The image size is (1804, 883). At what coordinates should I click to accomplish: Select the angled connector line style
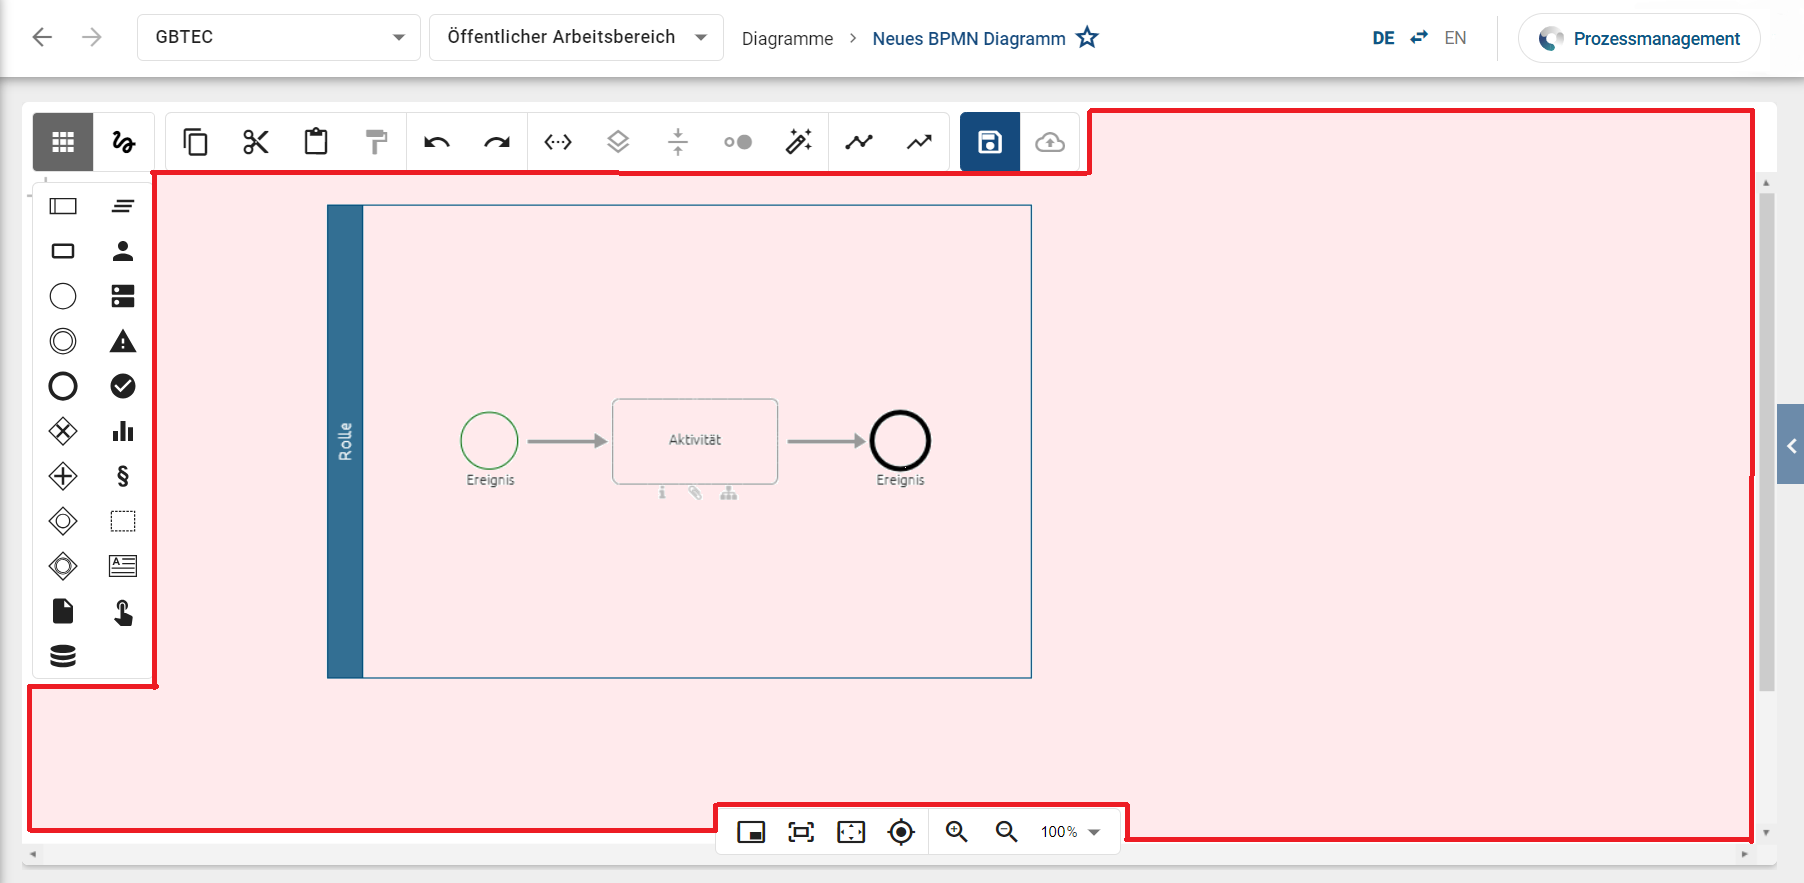[x=859, y=142]
